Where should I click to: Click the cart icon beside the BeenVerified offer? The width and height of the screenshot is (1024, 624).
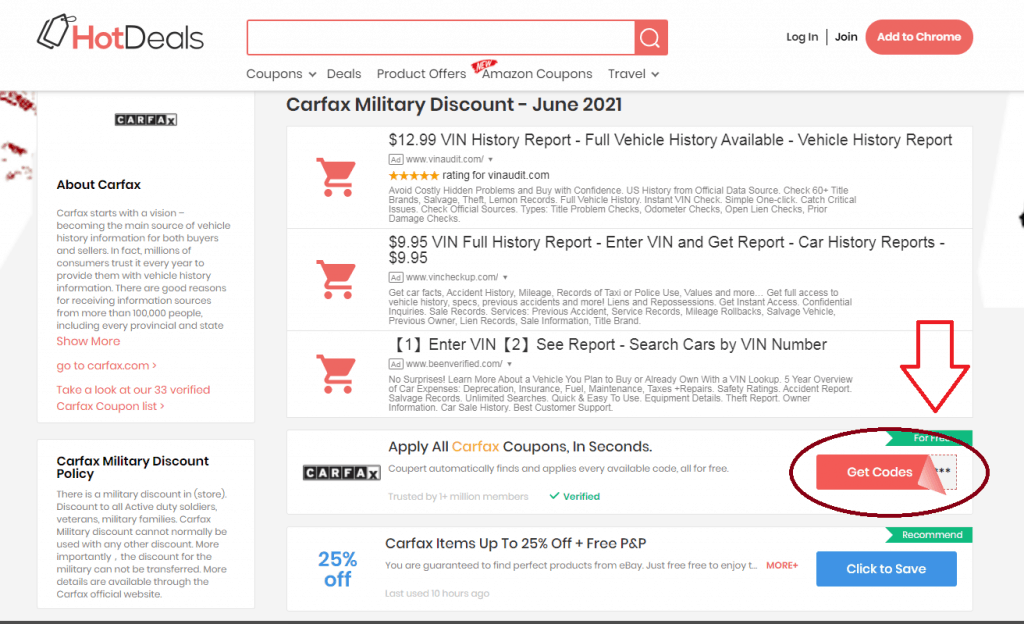(x=335, y=373)
